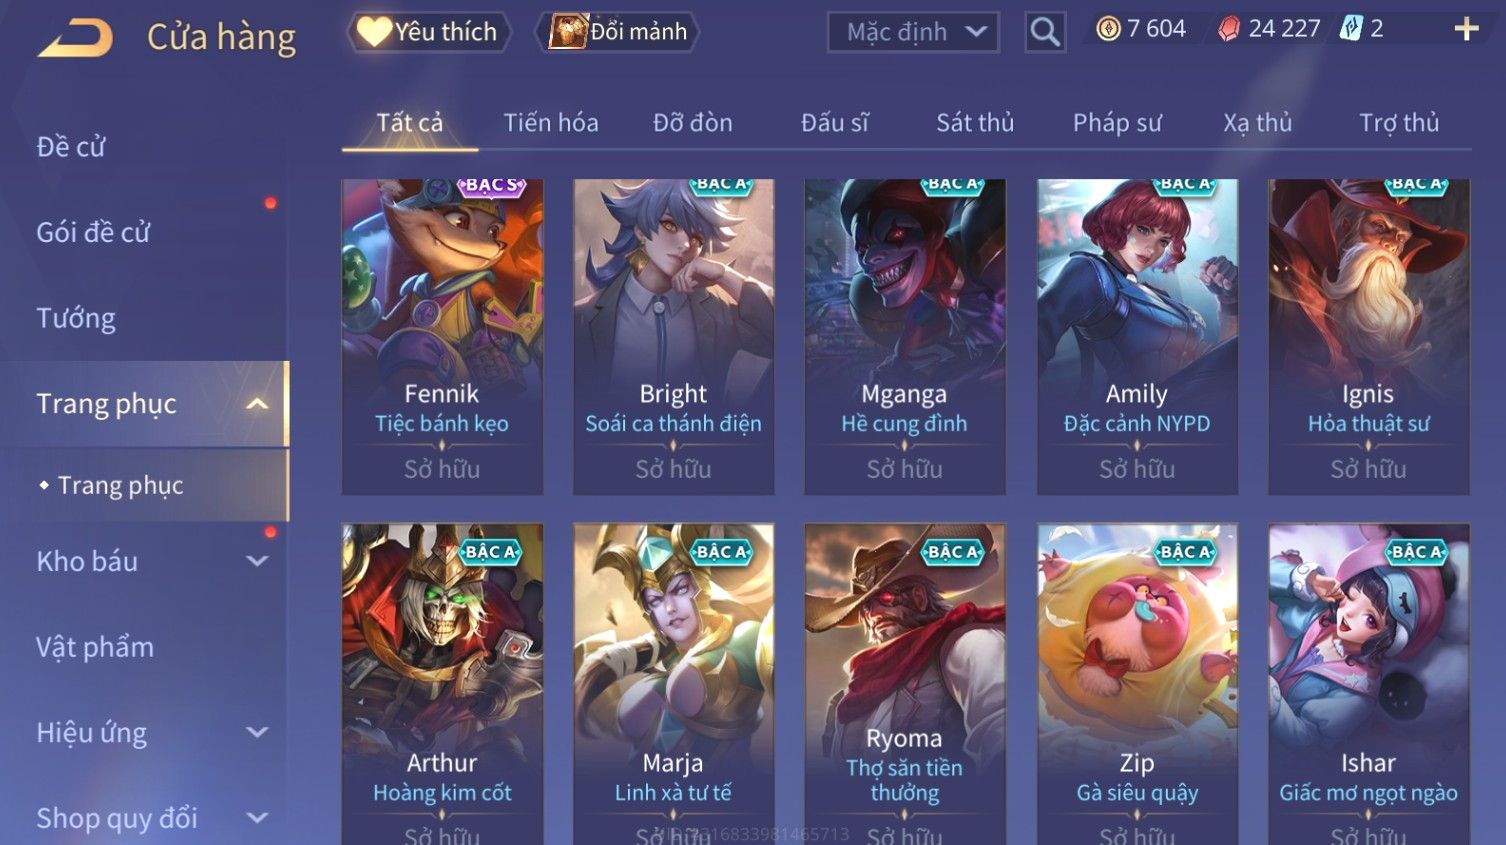This screenshot has width=1506, height=845.
Task: Tap the blue voucher ticket icon
Action: pos(1351,29)
